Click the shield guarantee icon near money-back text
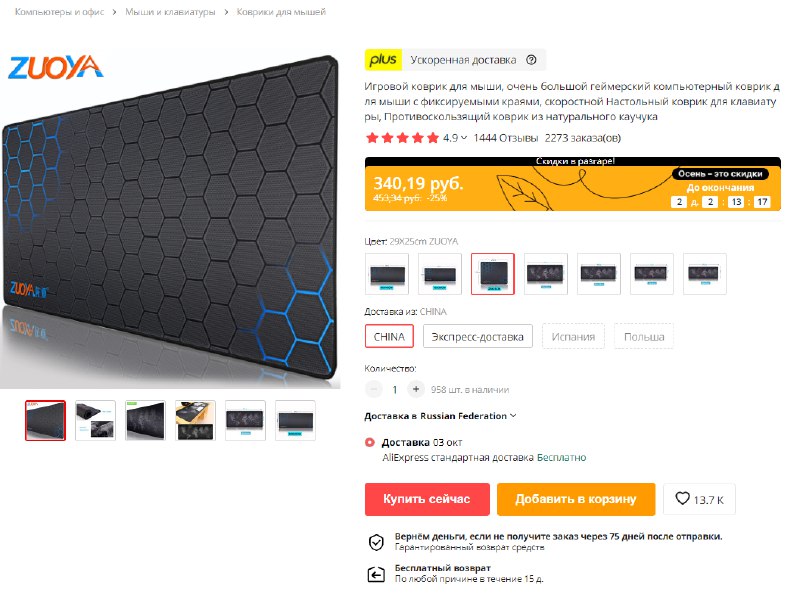The width and height of the screenshot is (800, 613). click(x=376, y=542)
